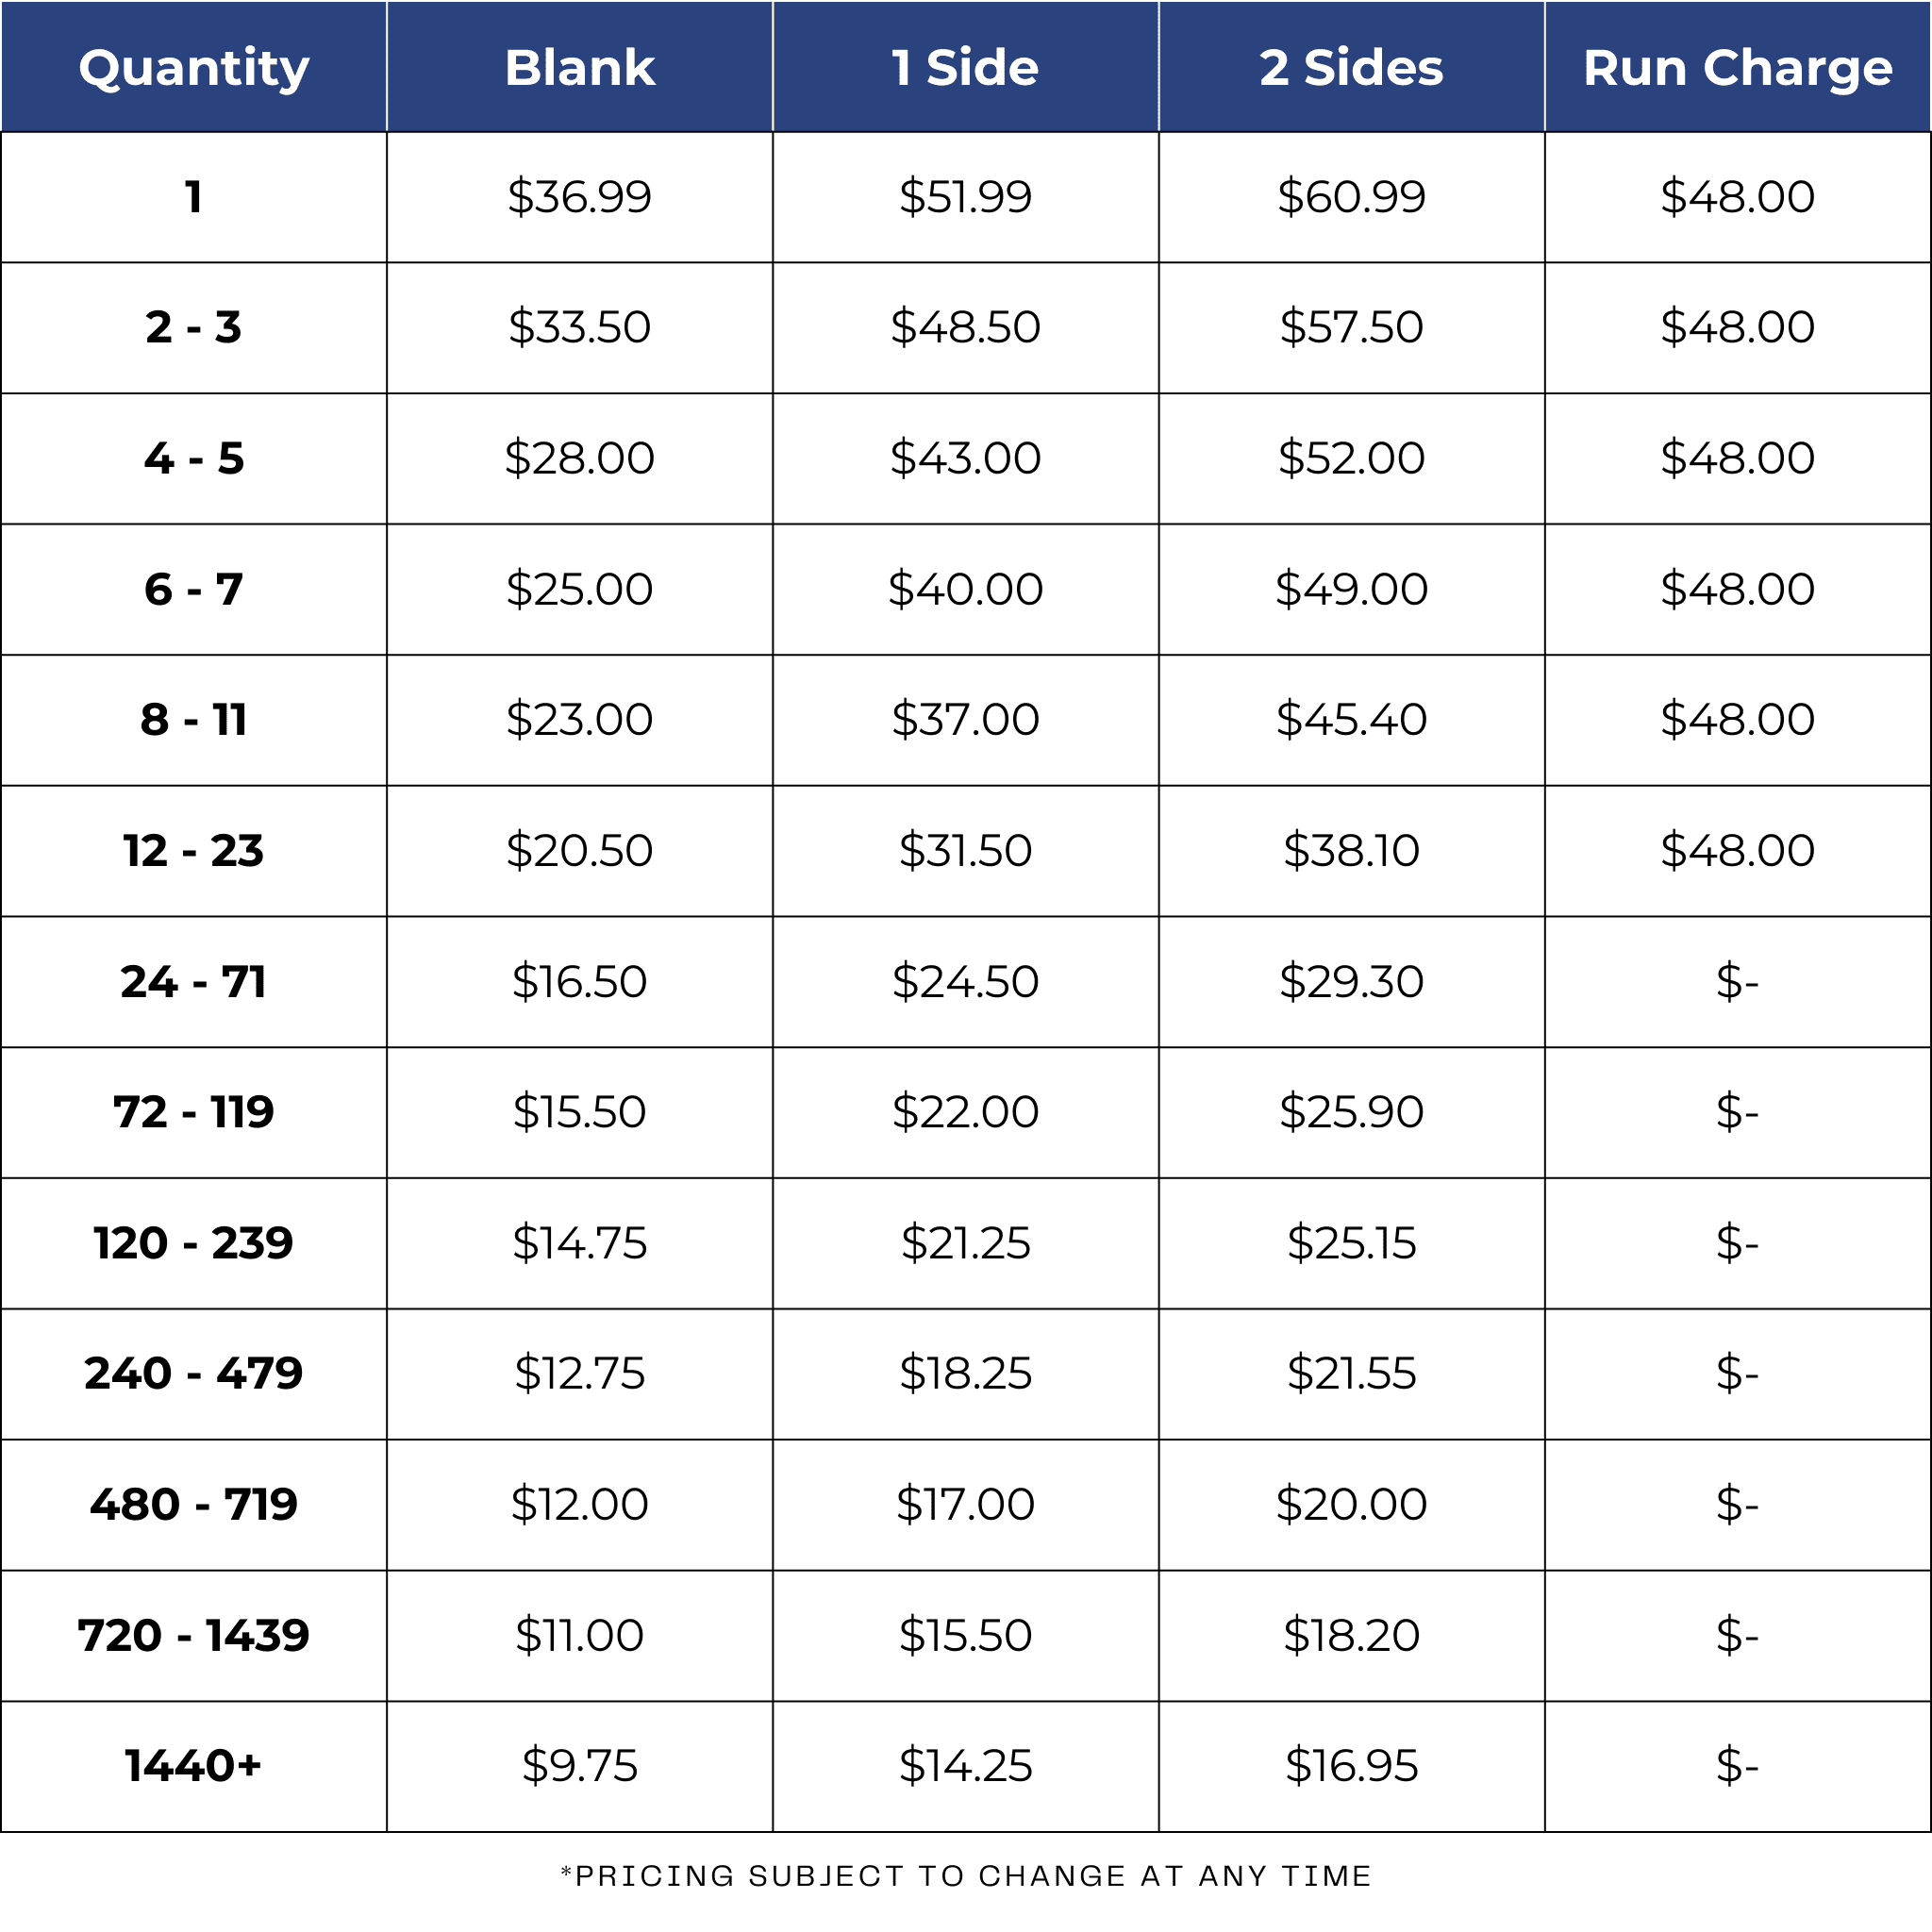
Task: Click the pricing subject to change footnote
Action: point(965,1876)
